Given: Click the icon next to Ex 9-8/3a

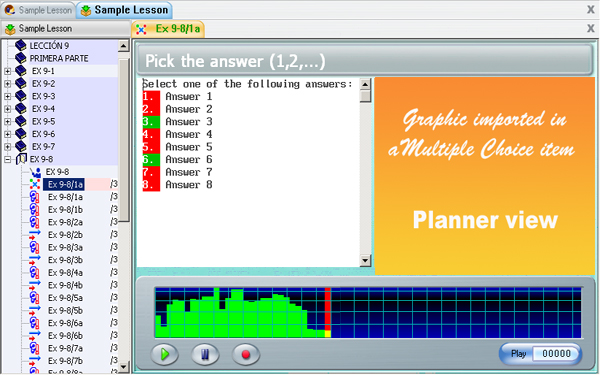Looking at the screenshot, I should coord(34,248).
